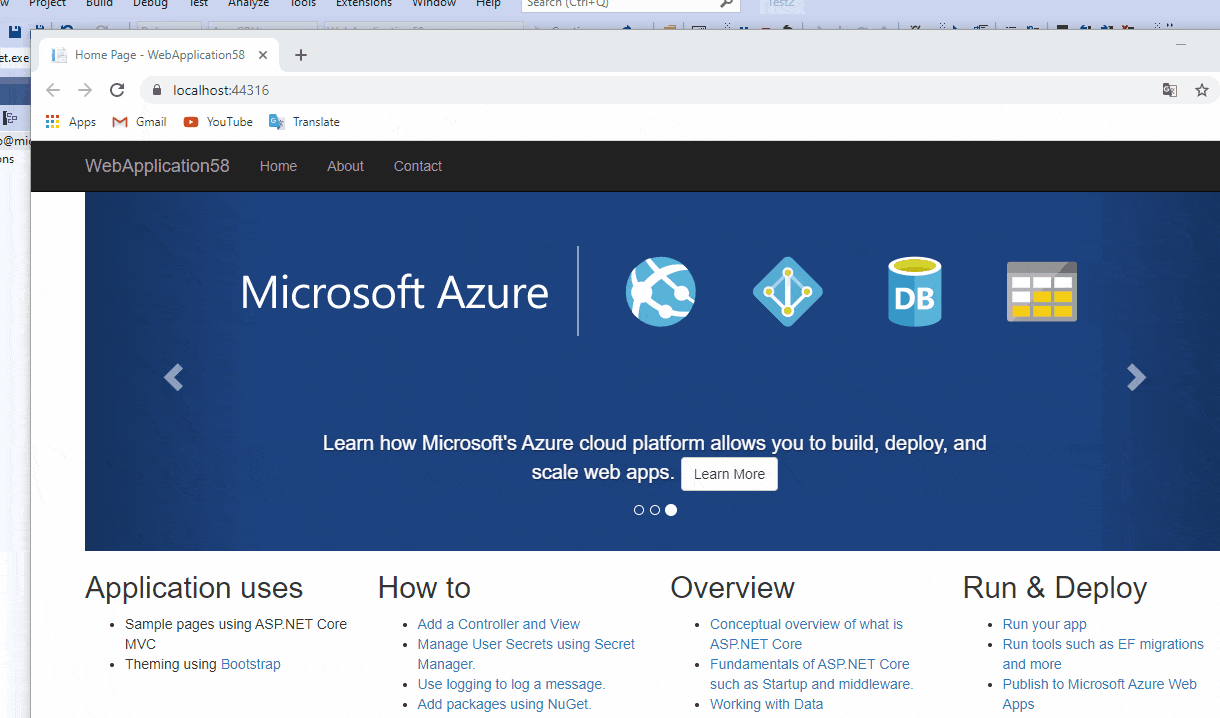1220x718 pixels.
Task: Show the previous carousel slide
Action: (x=173, y=377)
